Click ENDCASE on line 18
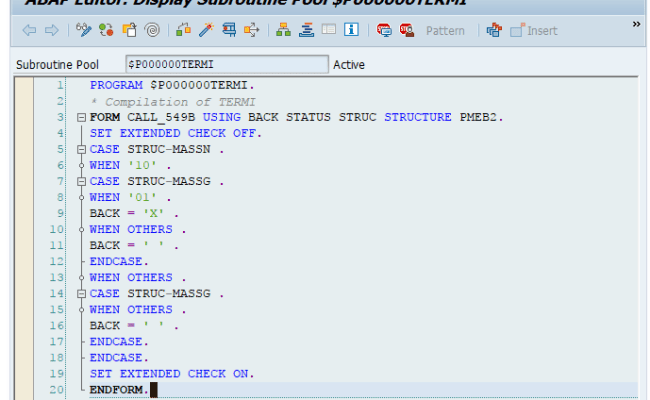650x400 pixels. pyautogui.click(x=119, y=358)
